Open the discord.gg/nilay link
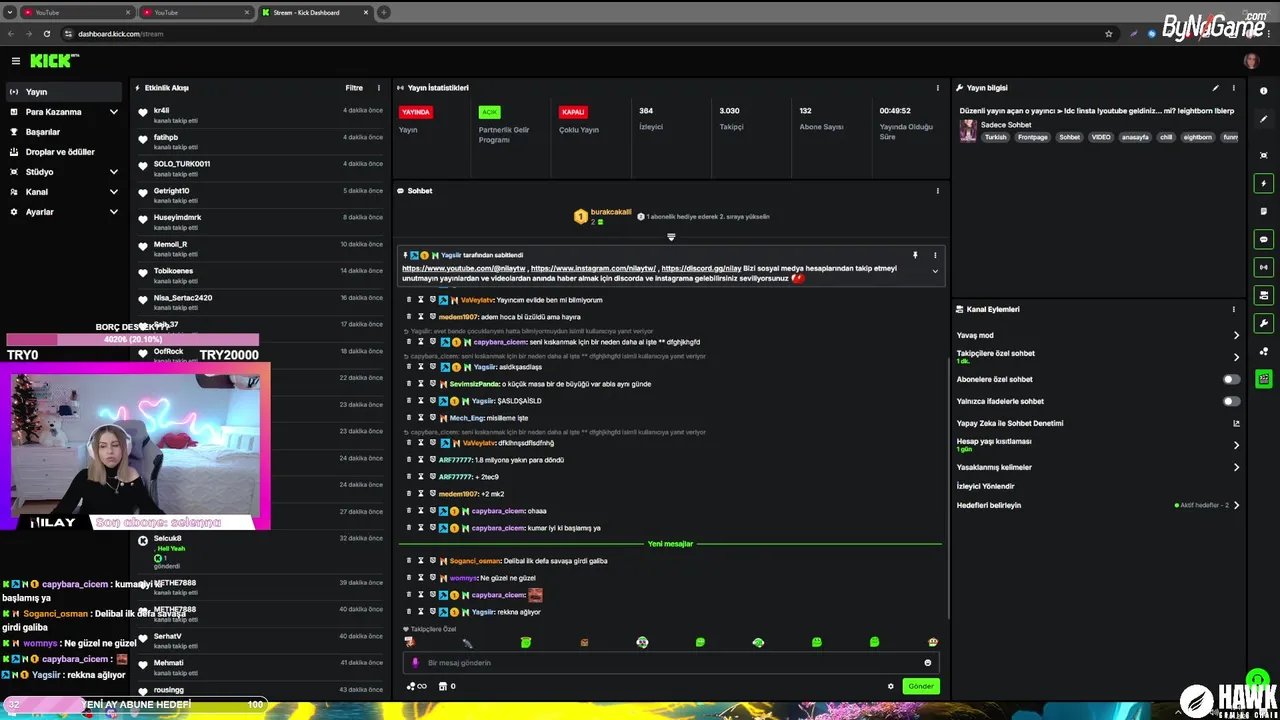This screenshot has width=1280, height=720. tap(701, 268)
